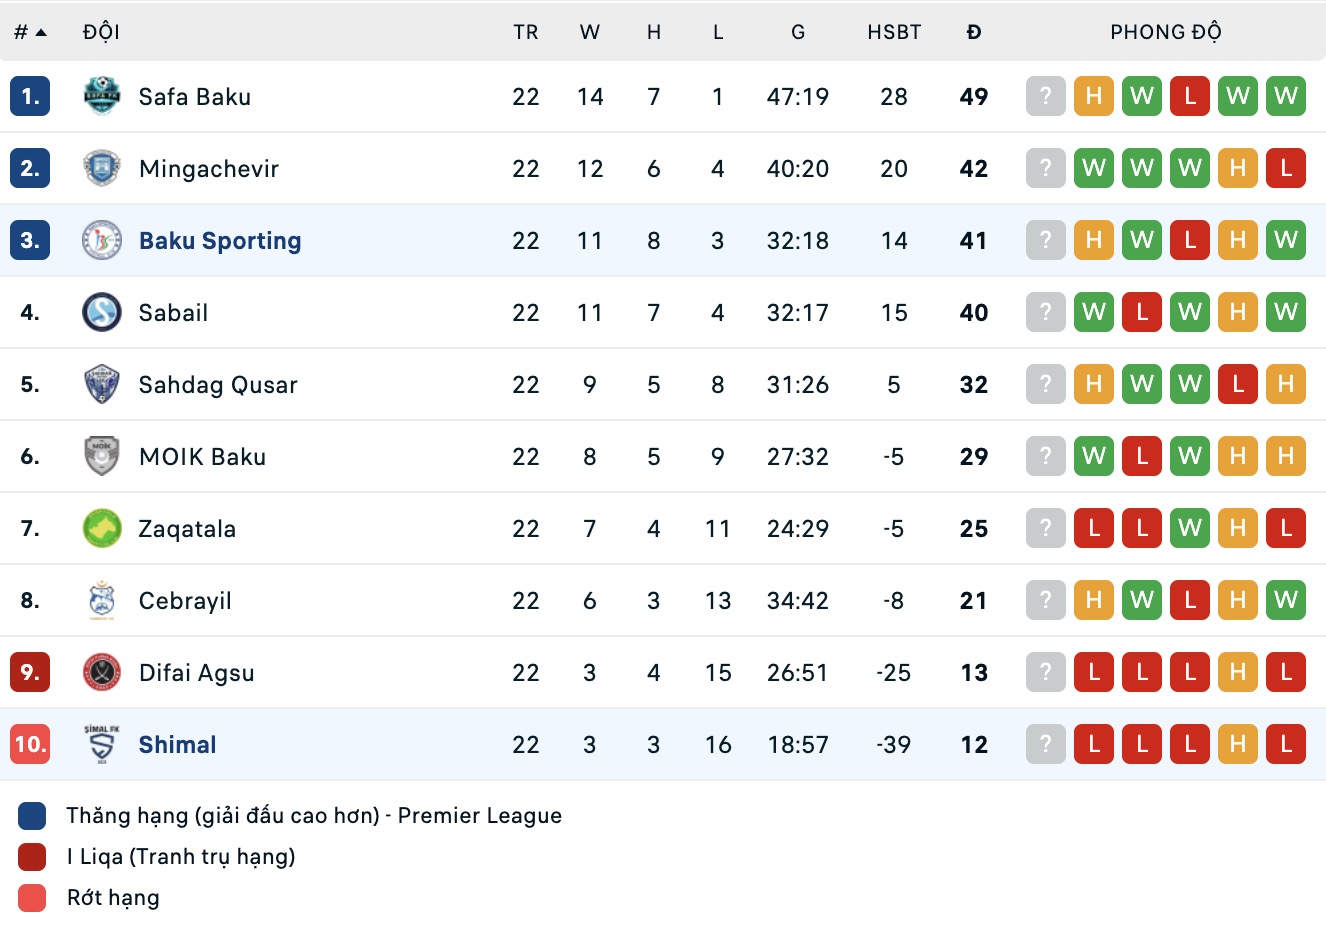
Task: Open the Shimal team link
Action: coord(177,745)
